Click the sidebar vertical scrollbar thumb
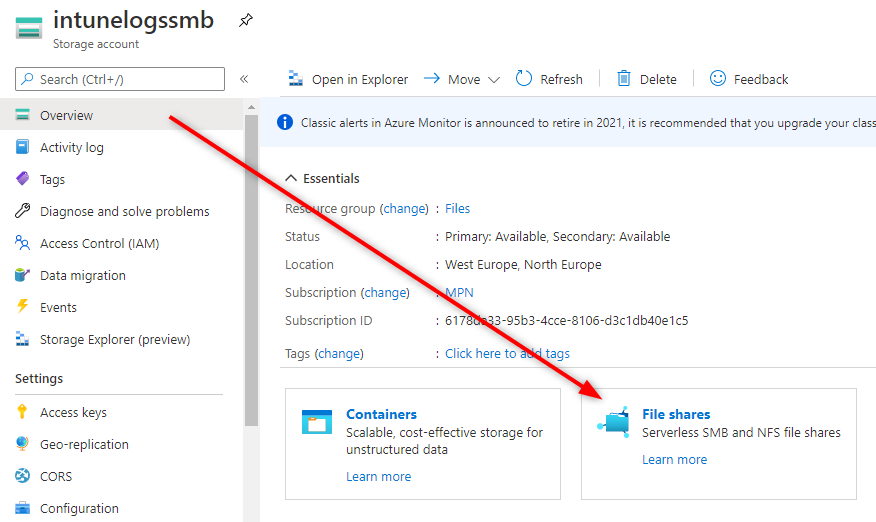This screenshot has height=522, width=876. click(251, 271)
